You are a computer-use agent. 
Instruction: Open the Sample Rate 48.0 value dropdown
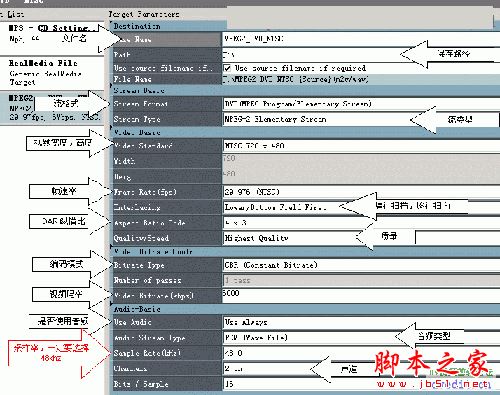pos(361,353)
